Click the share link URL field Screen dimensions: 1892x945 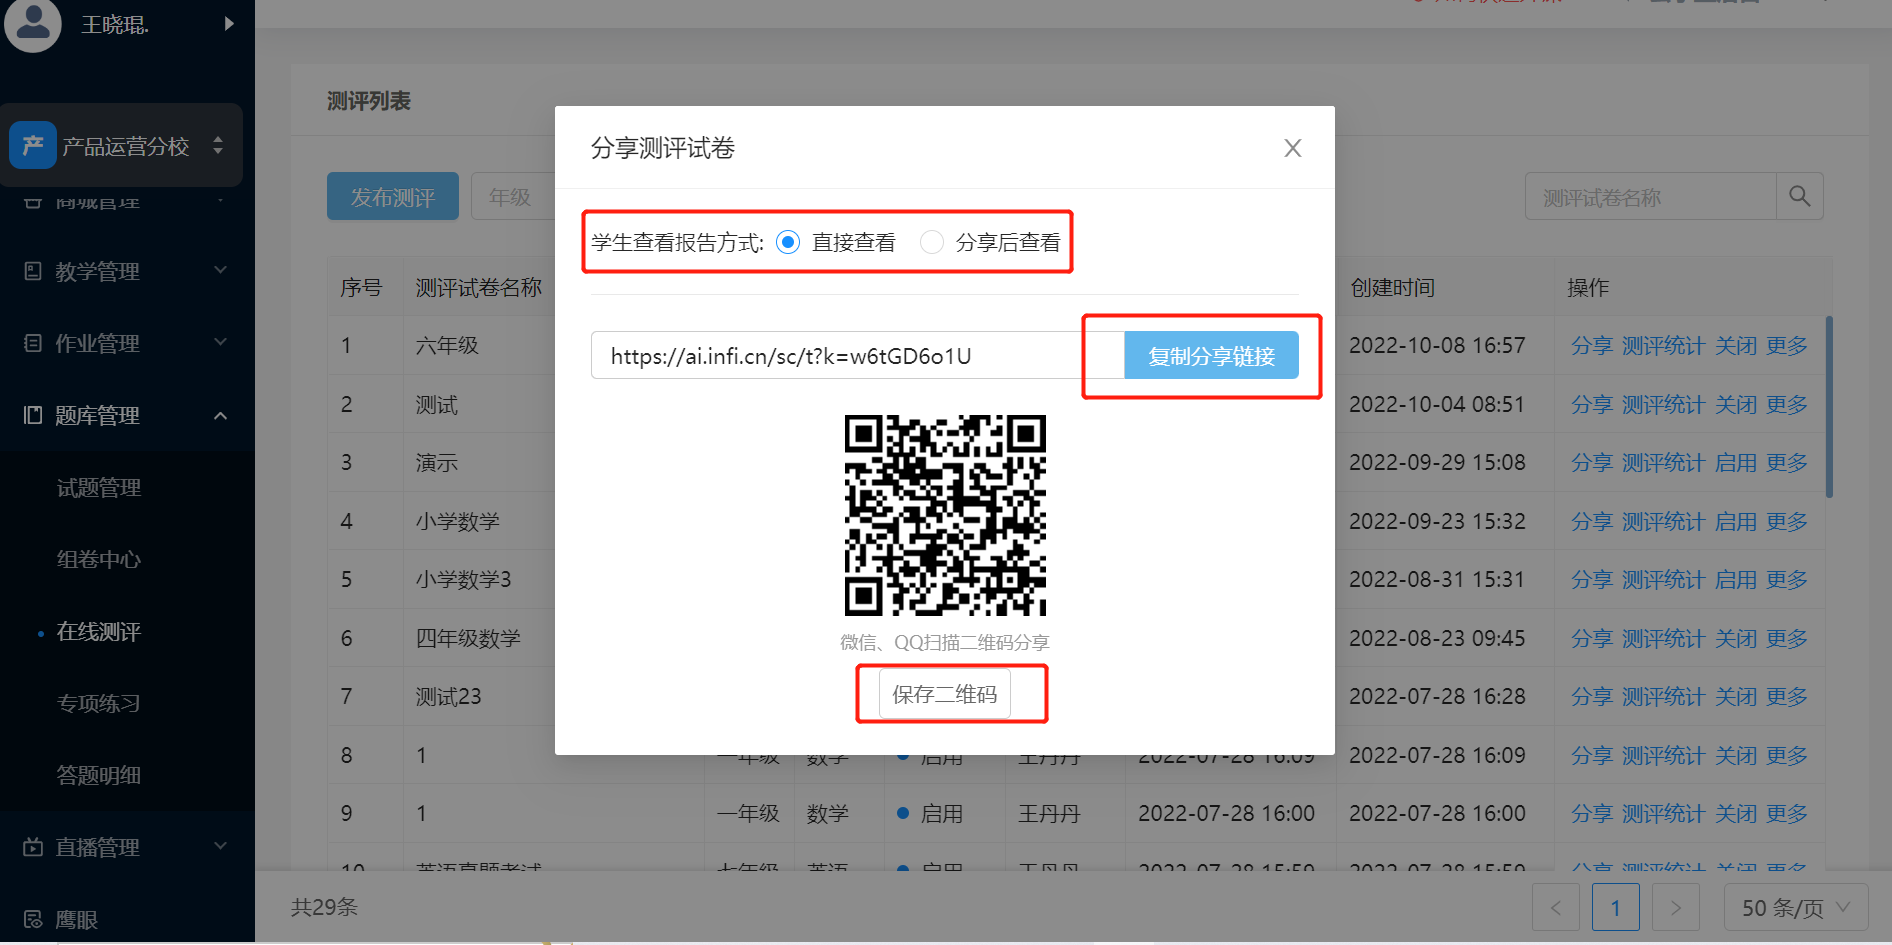click(857, 356)
